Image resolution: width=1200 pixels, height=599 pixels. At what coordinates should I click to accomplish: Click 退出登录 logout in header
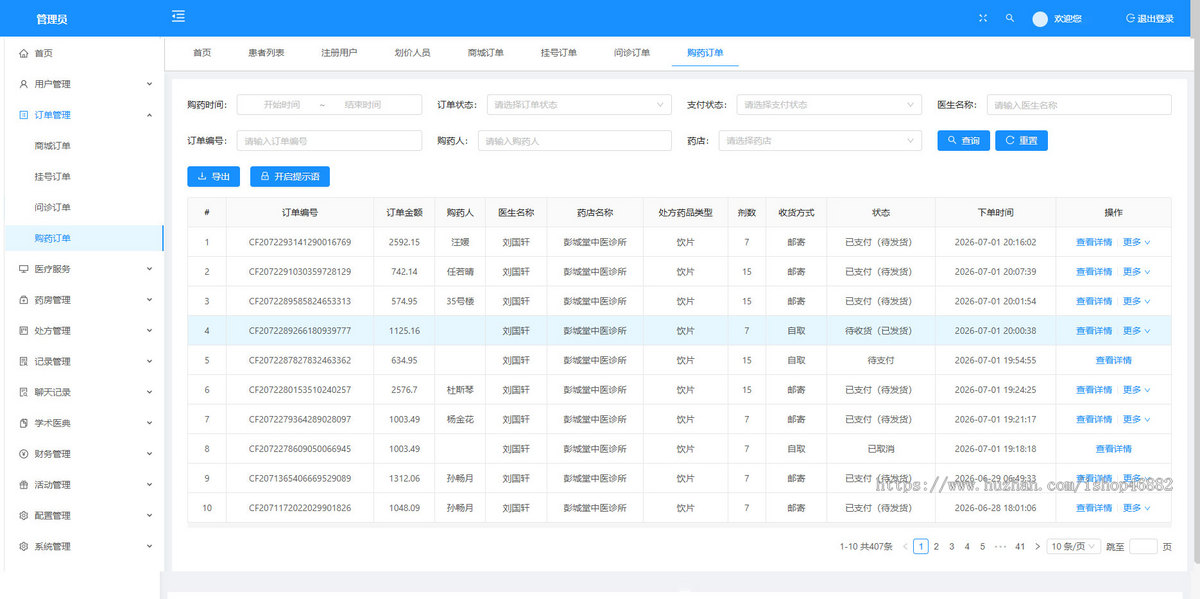(1150, 19)
